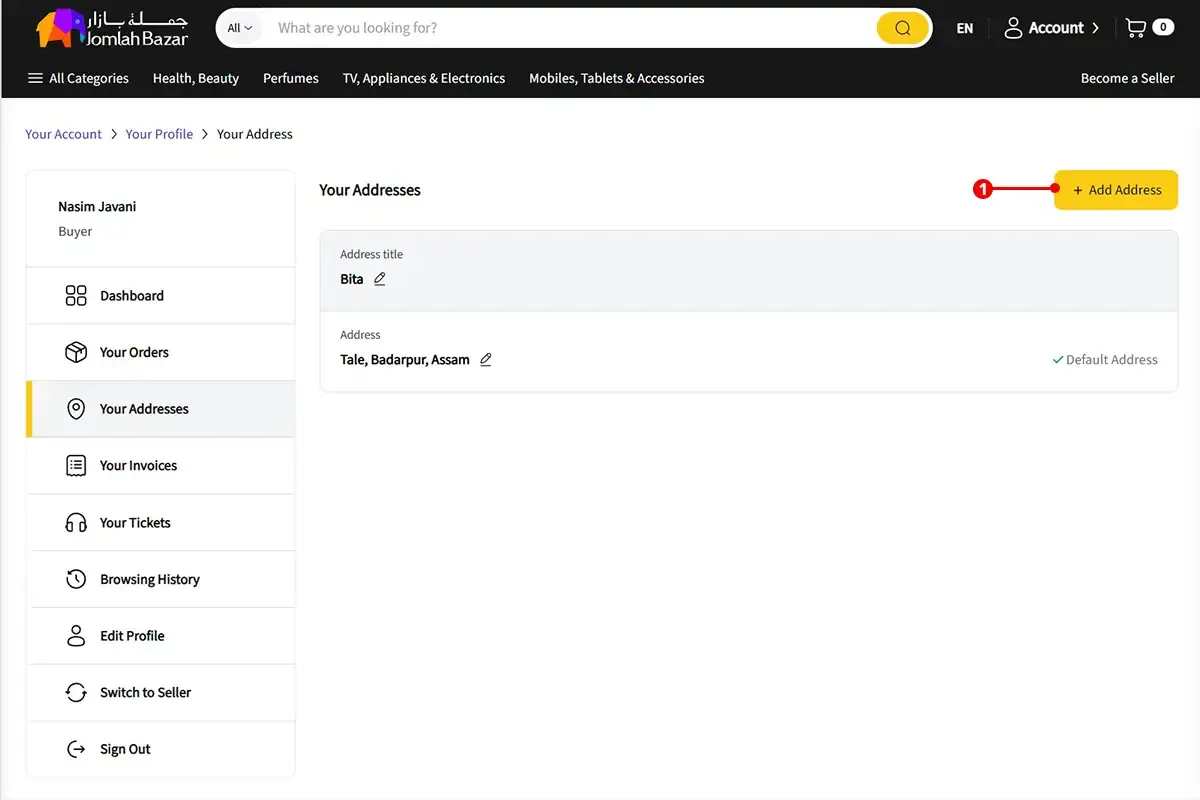Expand the Account menu
The height and width of the screenshot is (800, 1200).
click(x=1051, y=28)
